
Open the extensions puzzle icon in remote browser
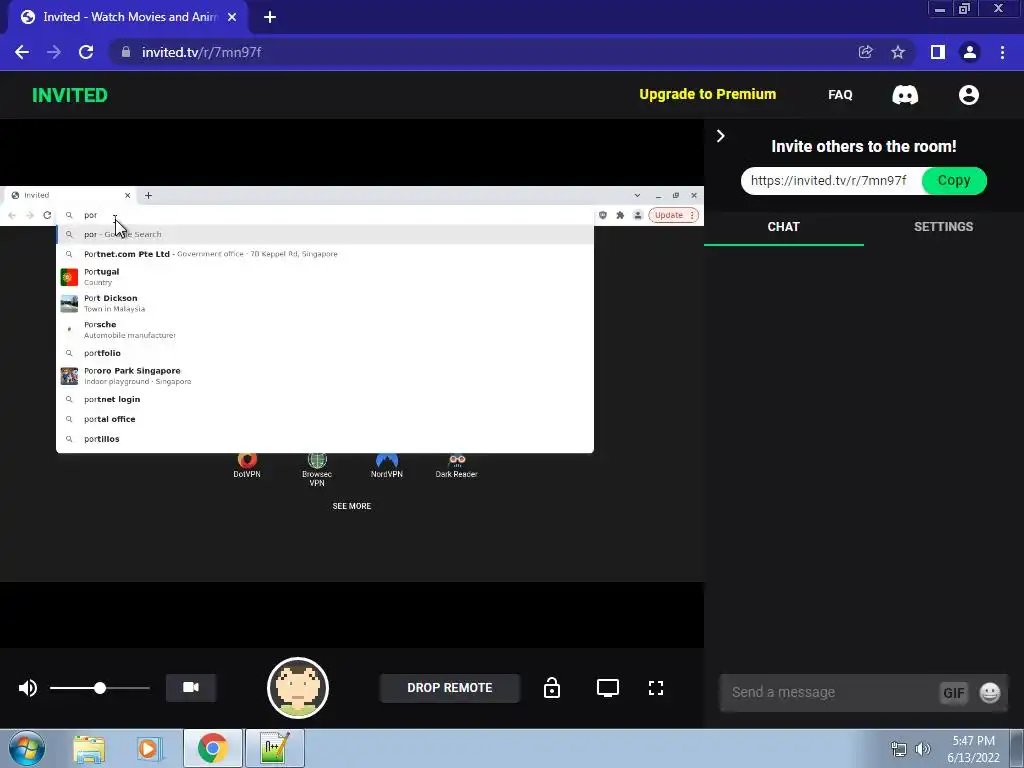click(620, 215)
